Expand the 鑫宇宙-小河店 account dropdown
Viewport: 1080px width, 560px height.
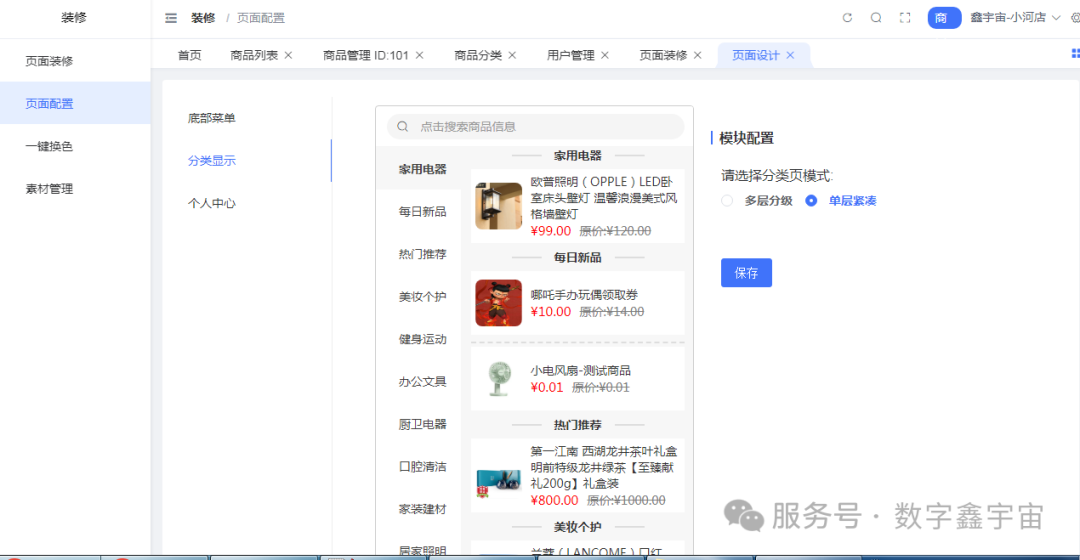pyautogui.click(x=1015, y=18)
